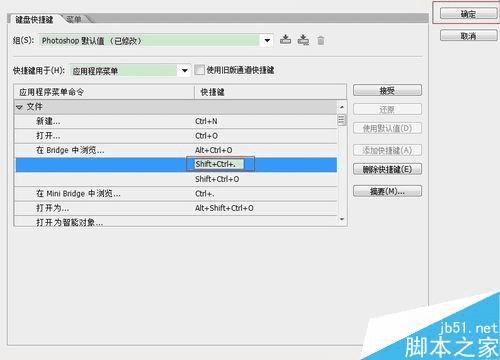
Task: Click the list scrollbar up arrow
Action: tap(342, 107)
